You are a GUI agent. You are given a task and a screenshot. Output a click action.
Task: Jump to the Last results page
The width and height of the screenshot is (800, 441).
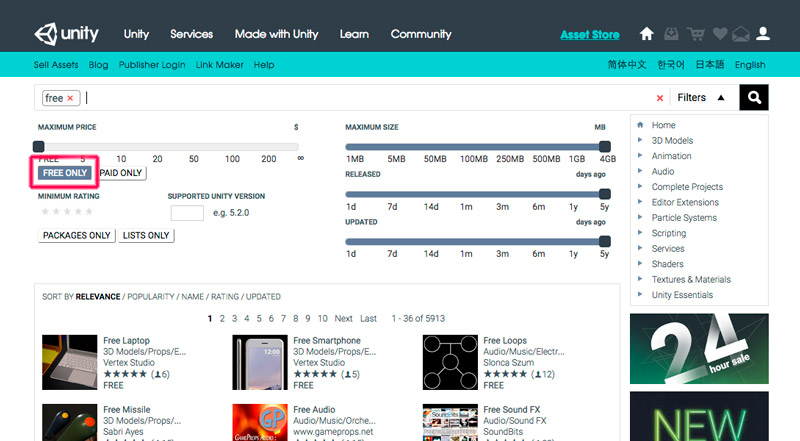(x=368, y=318)
